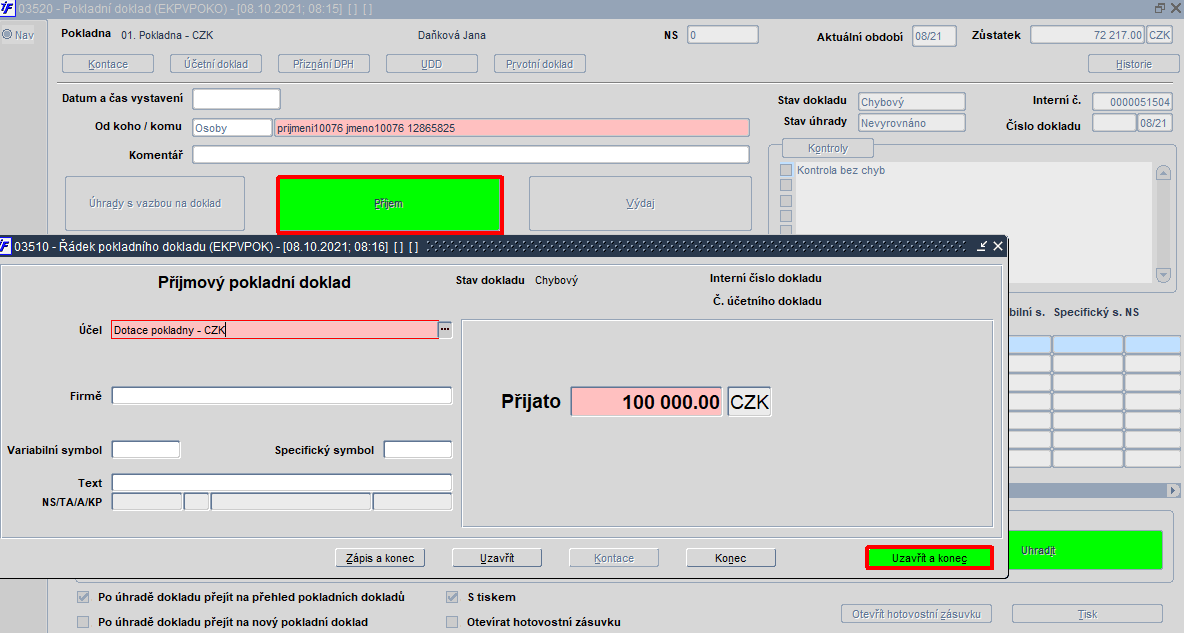Click the Text input field in dialog
Image resolution: width=1184 pixels, height=633 pixels.
pos(282,482)
